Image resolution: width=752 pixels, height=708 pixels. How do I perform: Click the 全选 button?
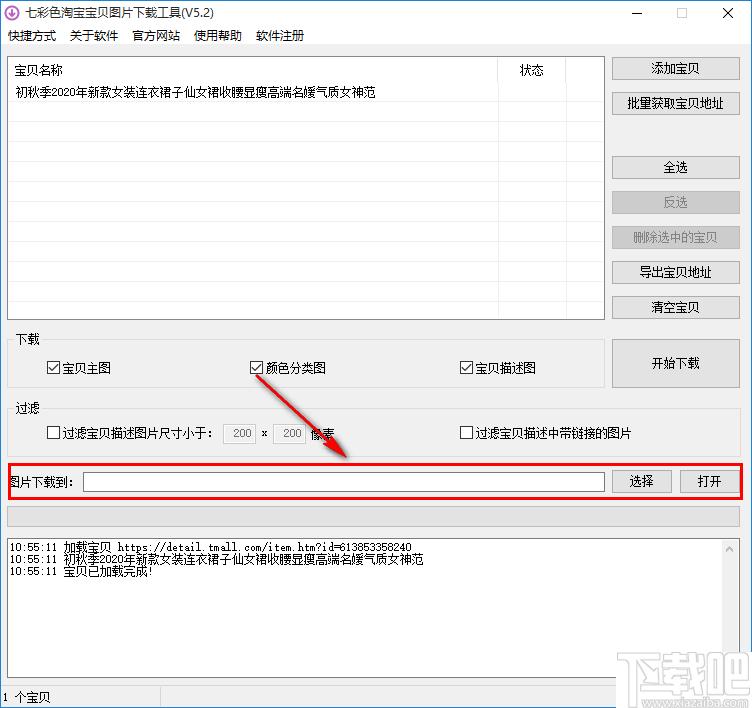coord(675,167)
